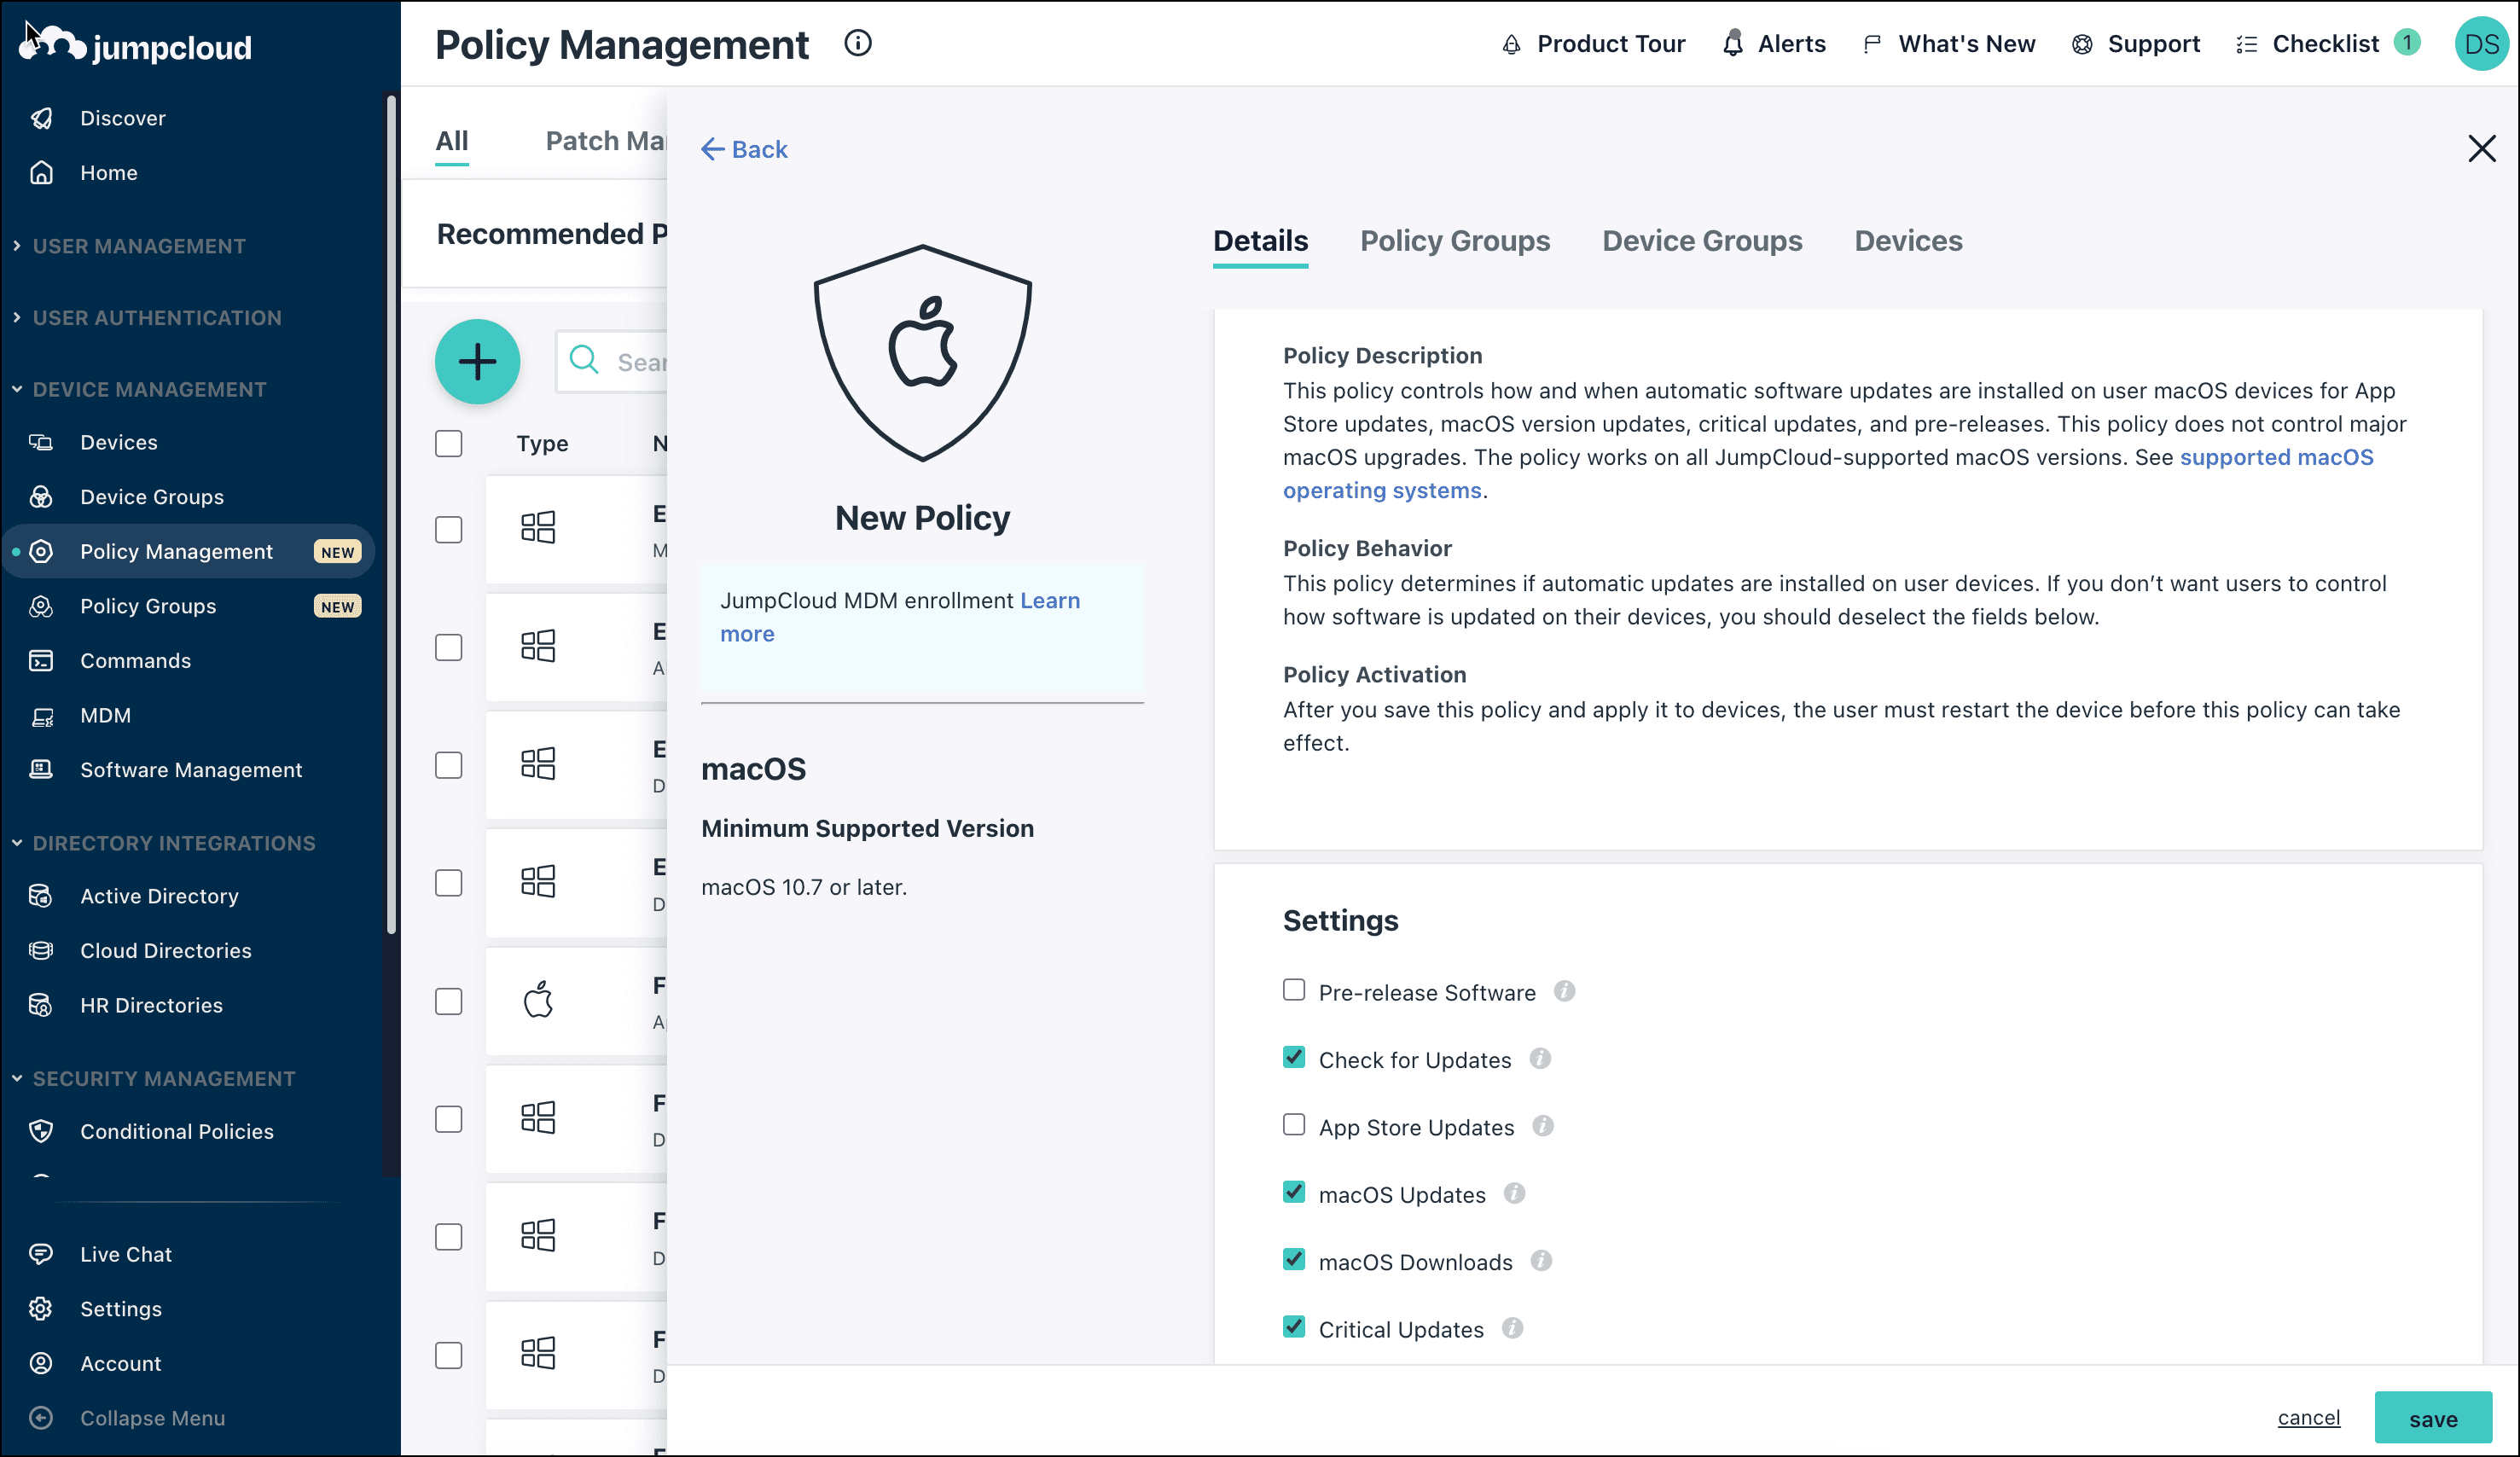Go Back from the new policy panel
Viewport: 2520px width, 1457px height.
click(744, 149)
